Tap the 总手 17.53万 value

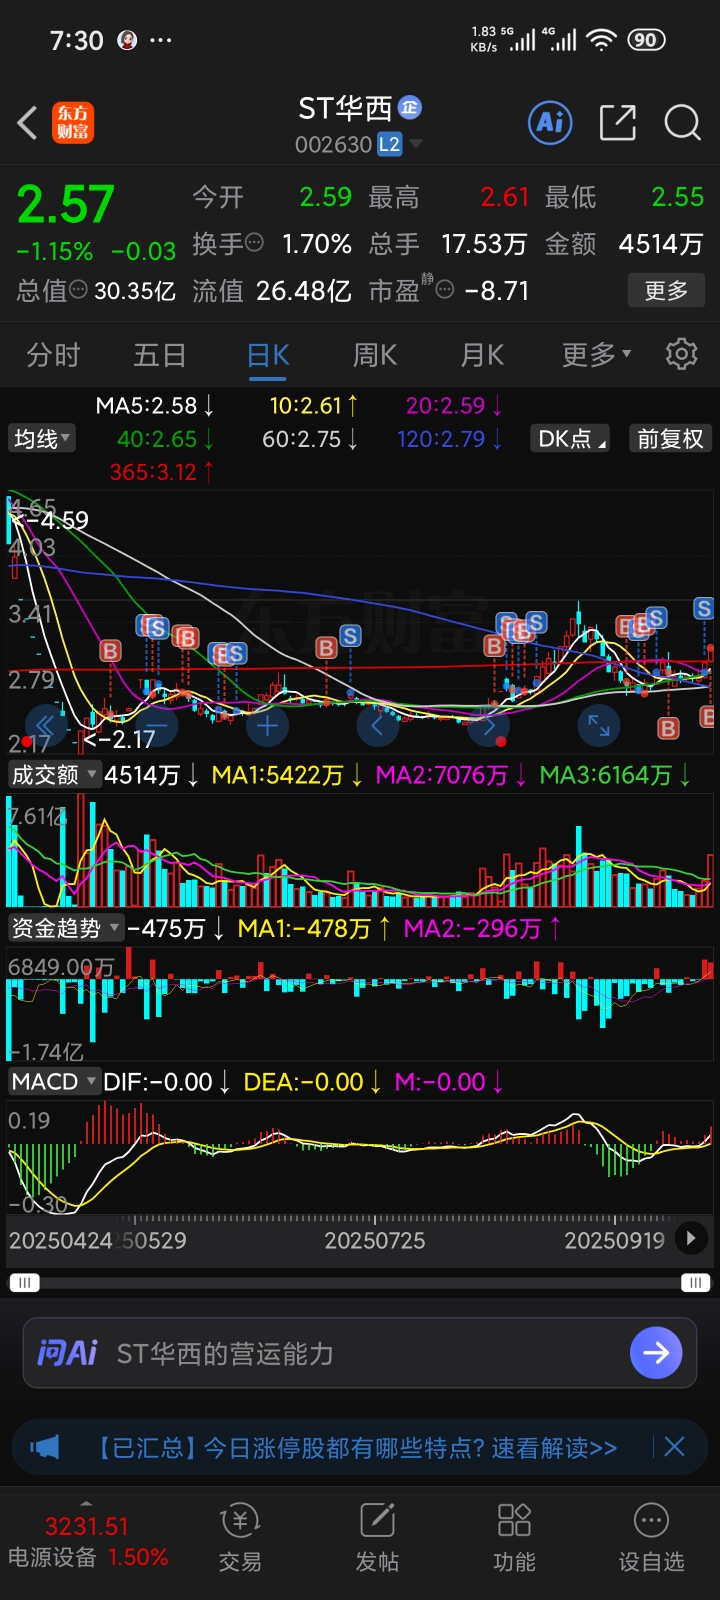448,244
